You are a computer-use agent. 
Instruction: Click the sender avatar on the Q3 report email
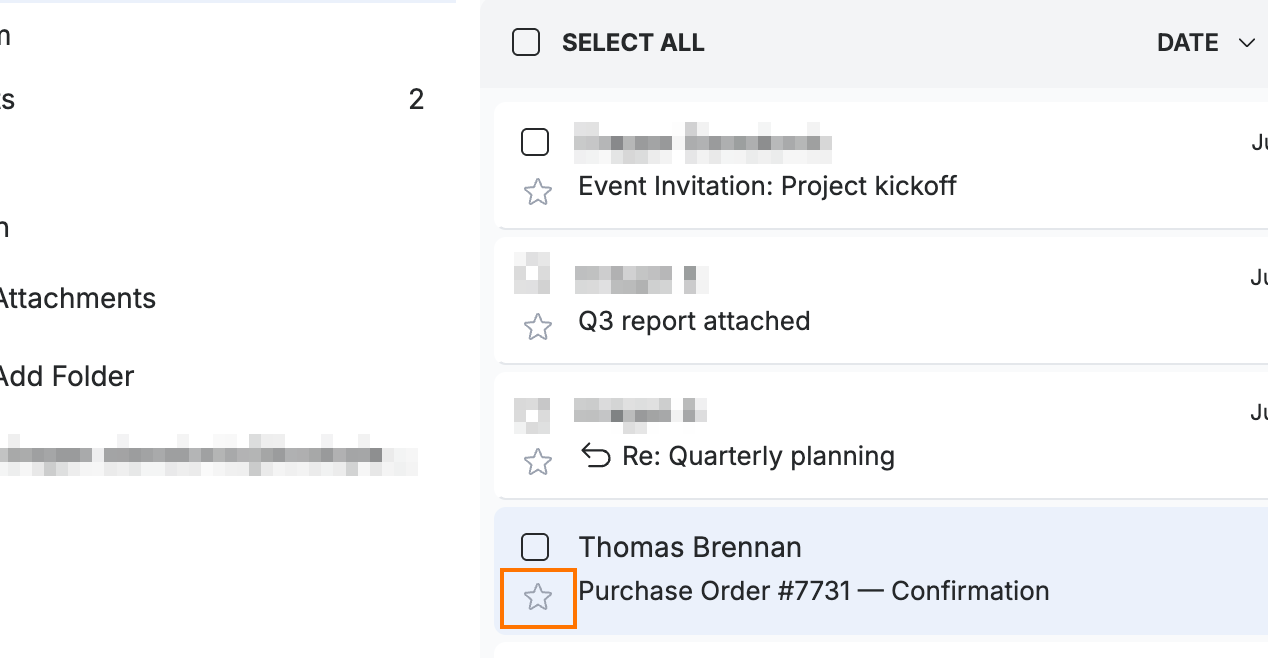pos(532,274)
